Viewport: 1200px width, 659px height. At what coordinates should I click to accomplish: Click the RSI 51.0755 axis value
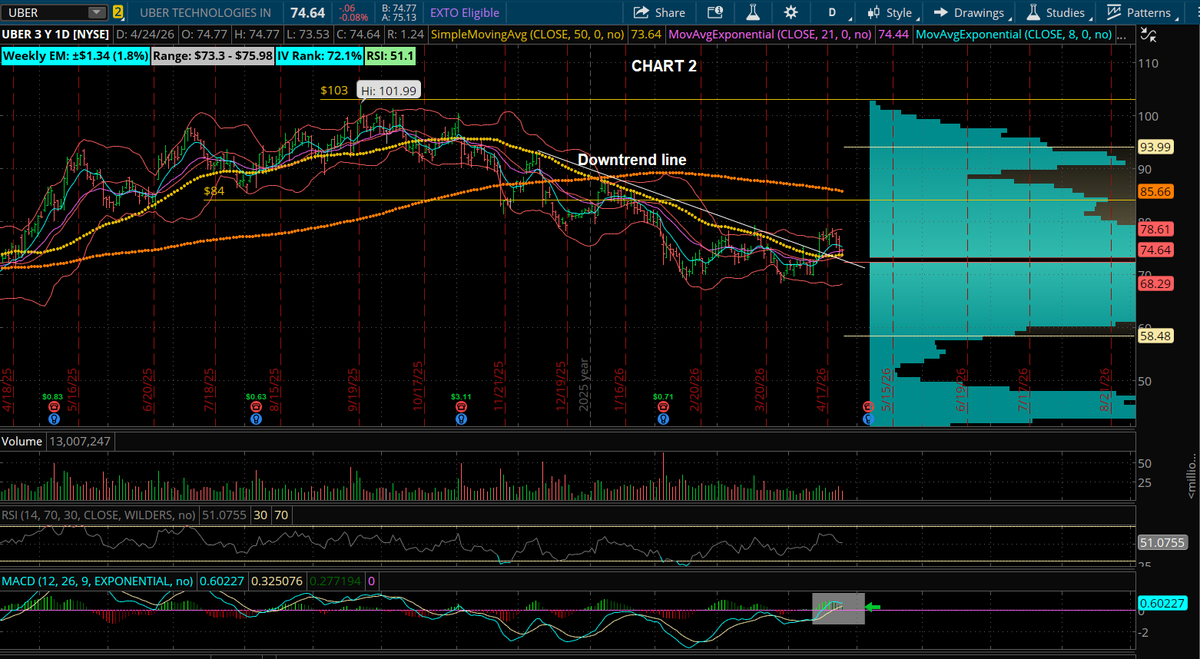pos(1162,542)
